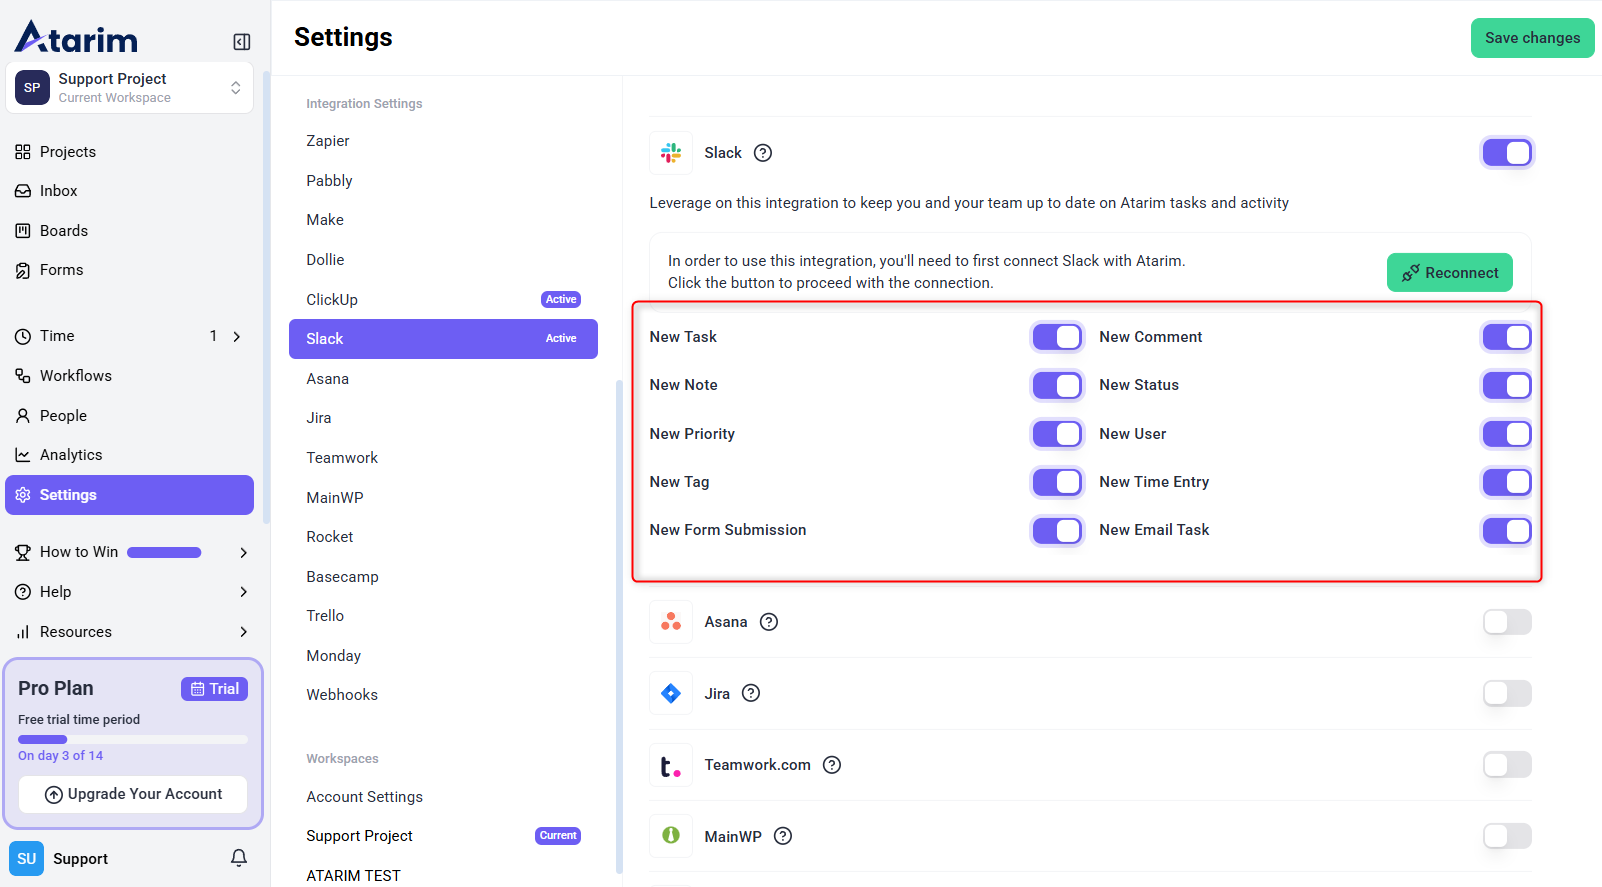
Task: Click the Atarim logo
Action: click(77, 37)
